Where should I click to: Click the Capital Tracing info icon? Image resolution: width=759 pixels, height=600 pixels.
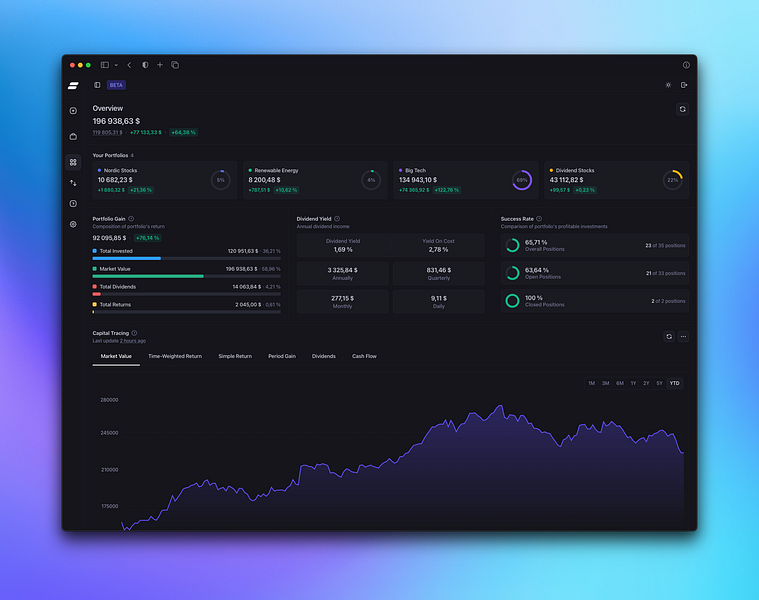point(135,333)
